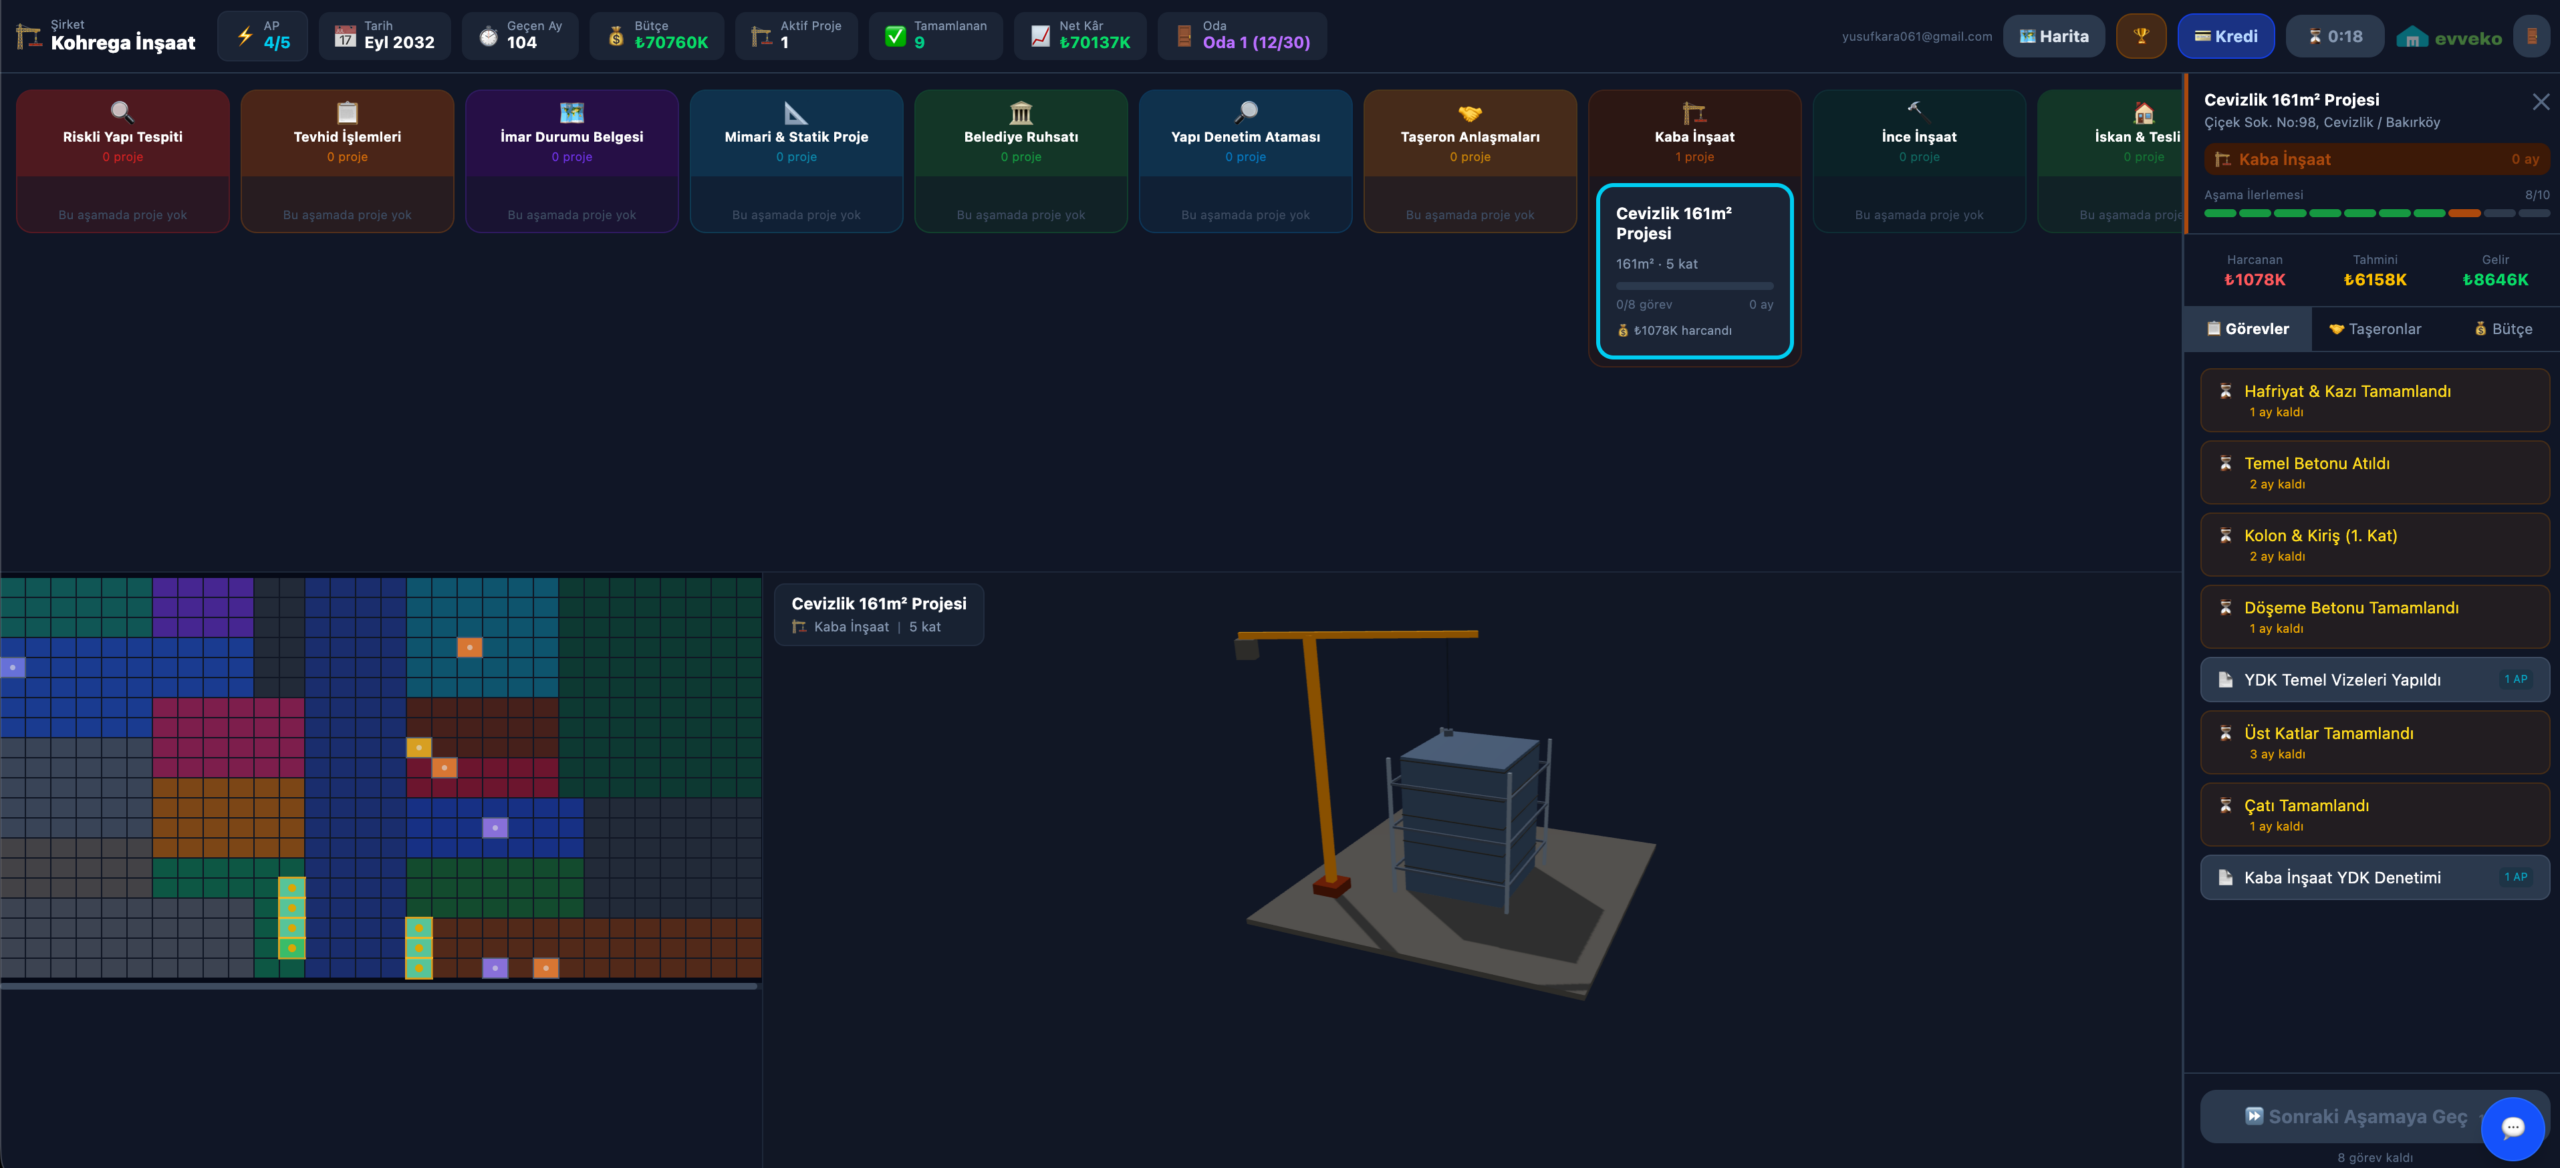The height and width of the screenshot is (1168, 2560).
Task: Open the Cevizlik 161m² Projesi card
Action: pyautogui.click(x=1694, y=271)
